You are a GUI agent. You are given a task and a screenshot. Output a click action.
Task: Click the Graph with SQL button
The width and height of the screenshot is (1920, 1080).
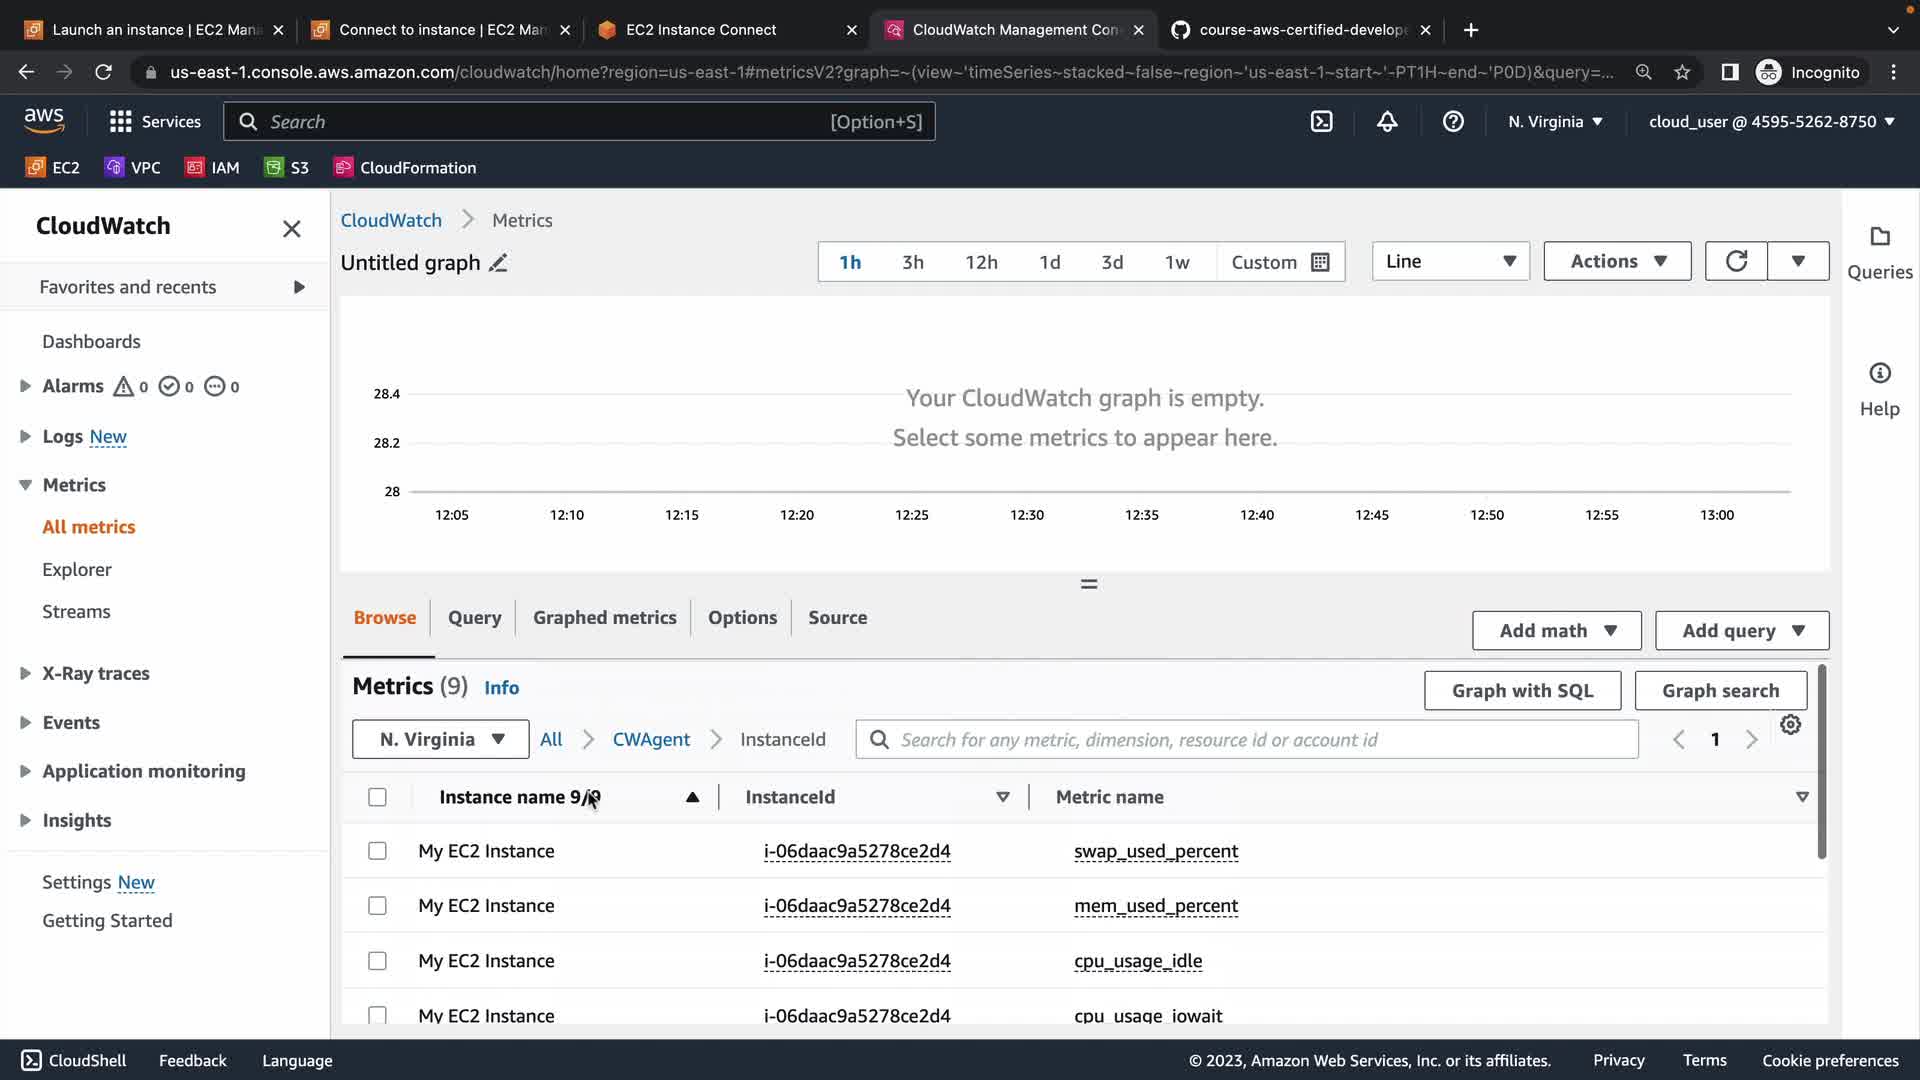[x=1522, y=691]
